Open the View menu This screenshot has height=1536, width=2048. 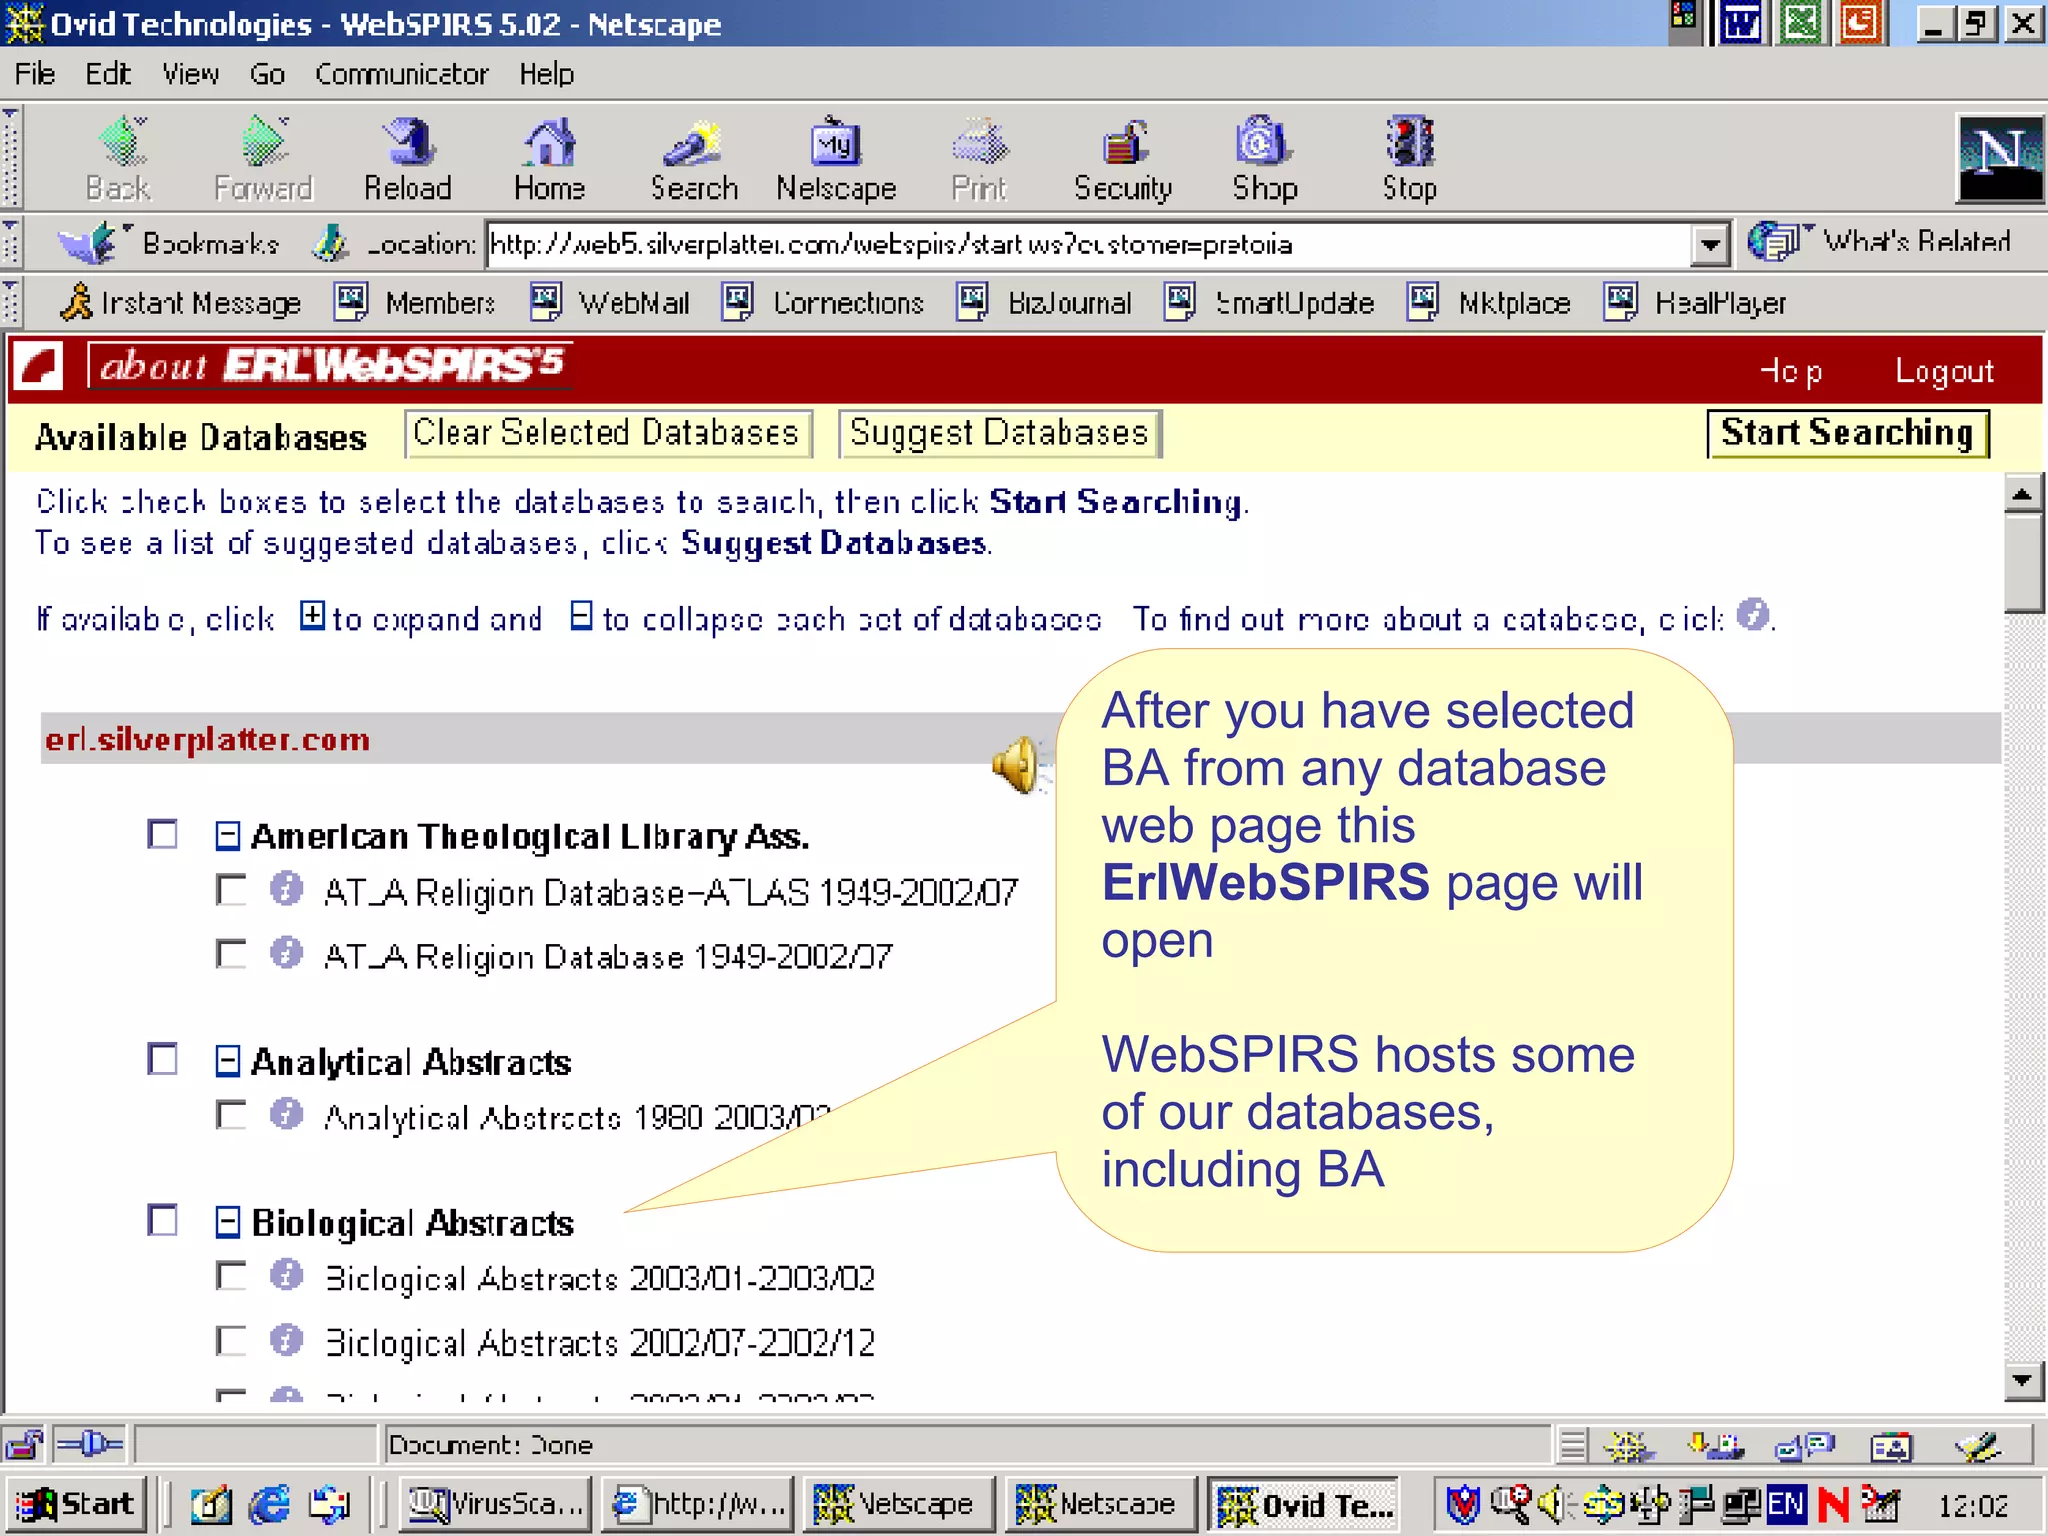pos(191,74)
